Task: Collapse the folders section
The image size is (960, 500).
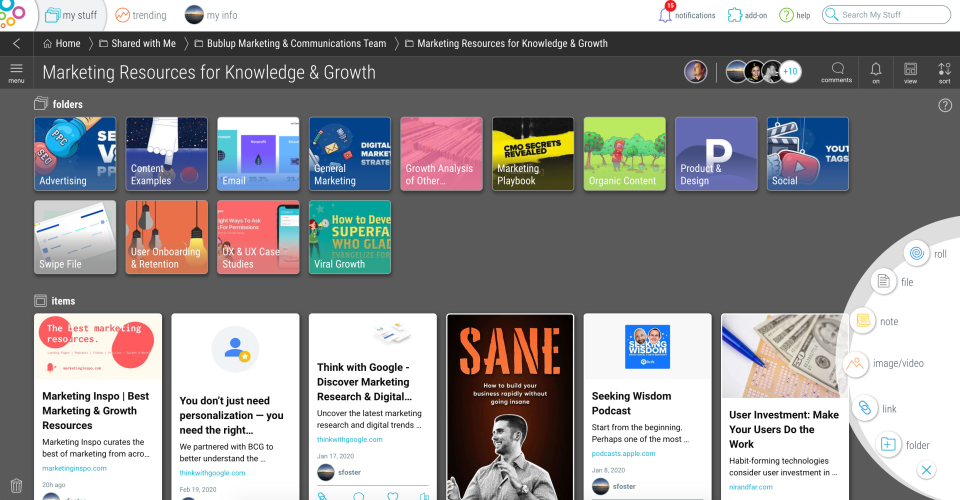Action: (x=41, y=104)
